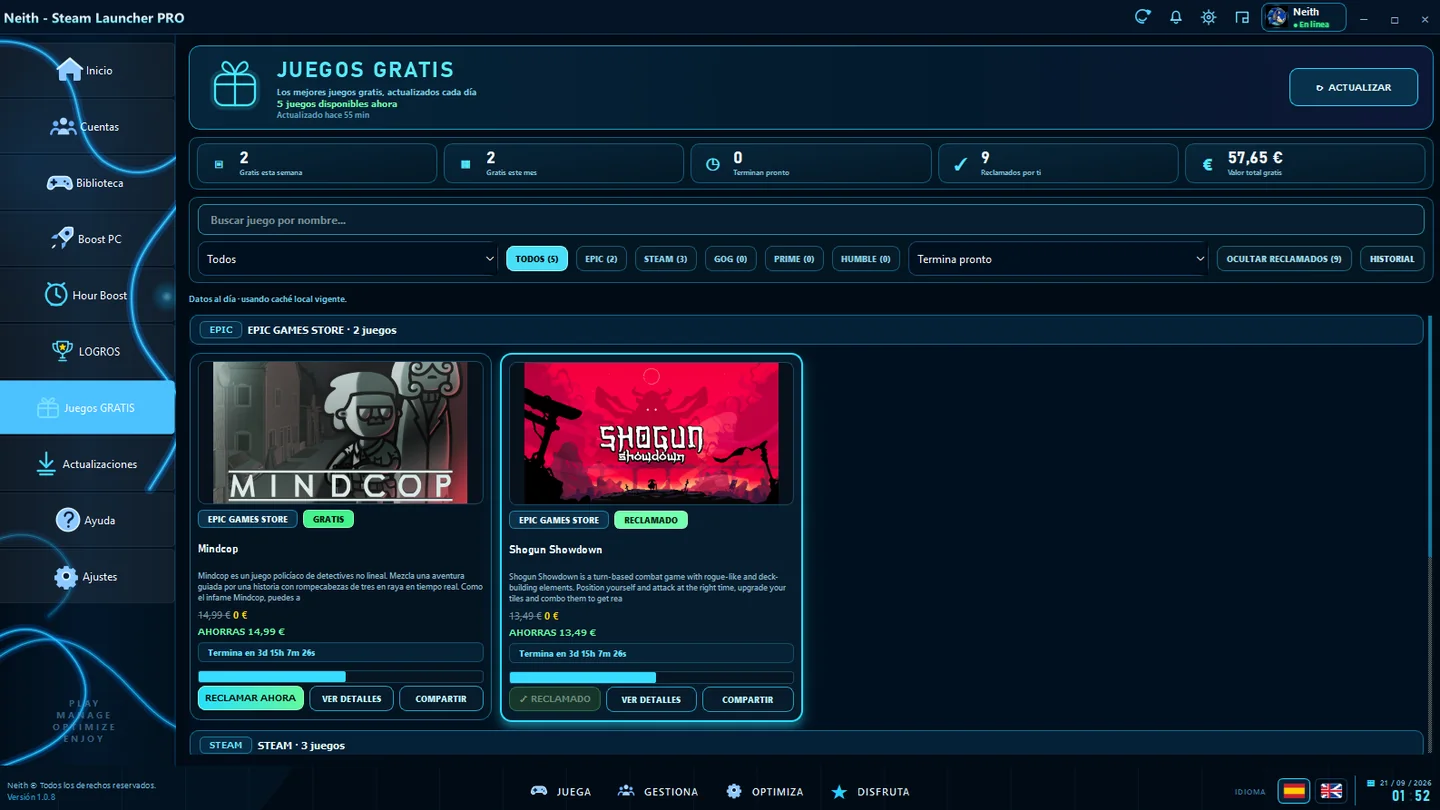Screen dimensions: 1440x810
Task: Go to Cuentas in the sidebar
Action: [87, 126]
